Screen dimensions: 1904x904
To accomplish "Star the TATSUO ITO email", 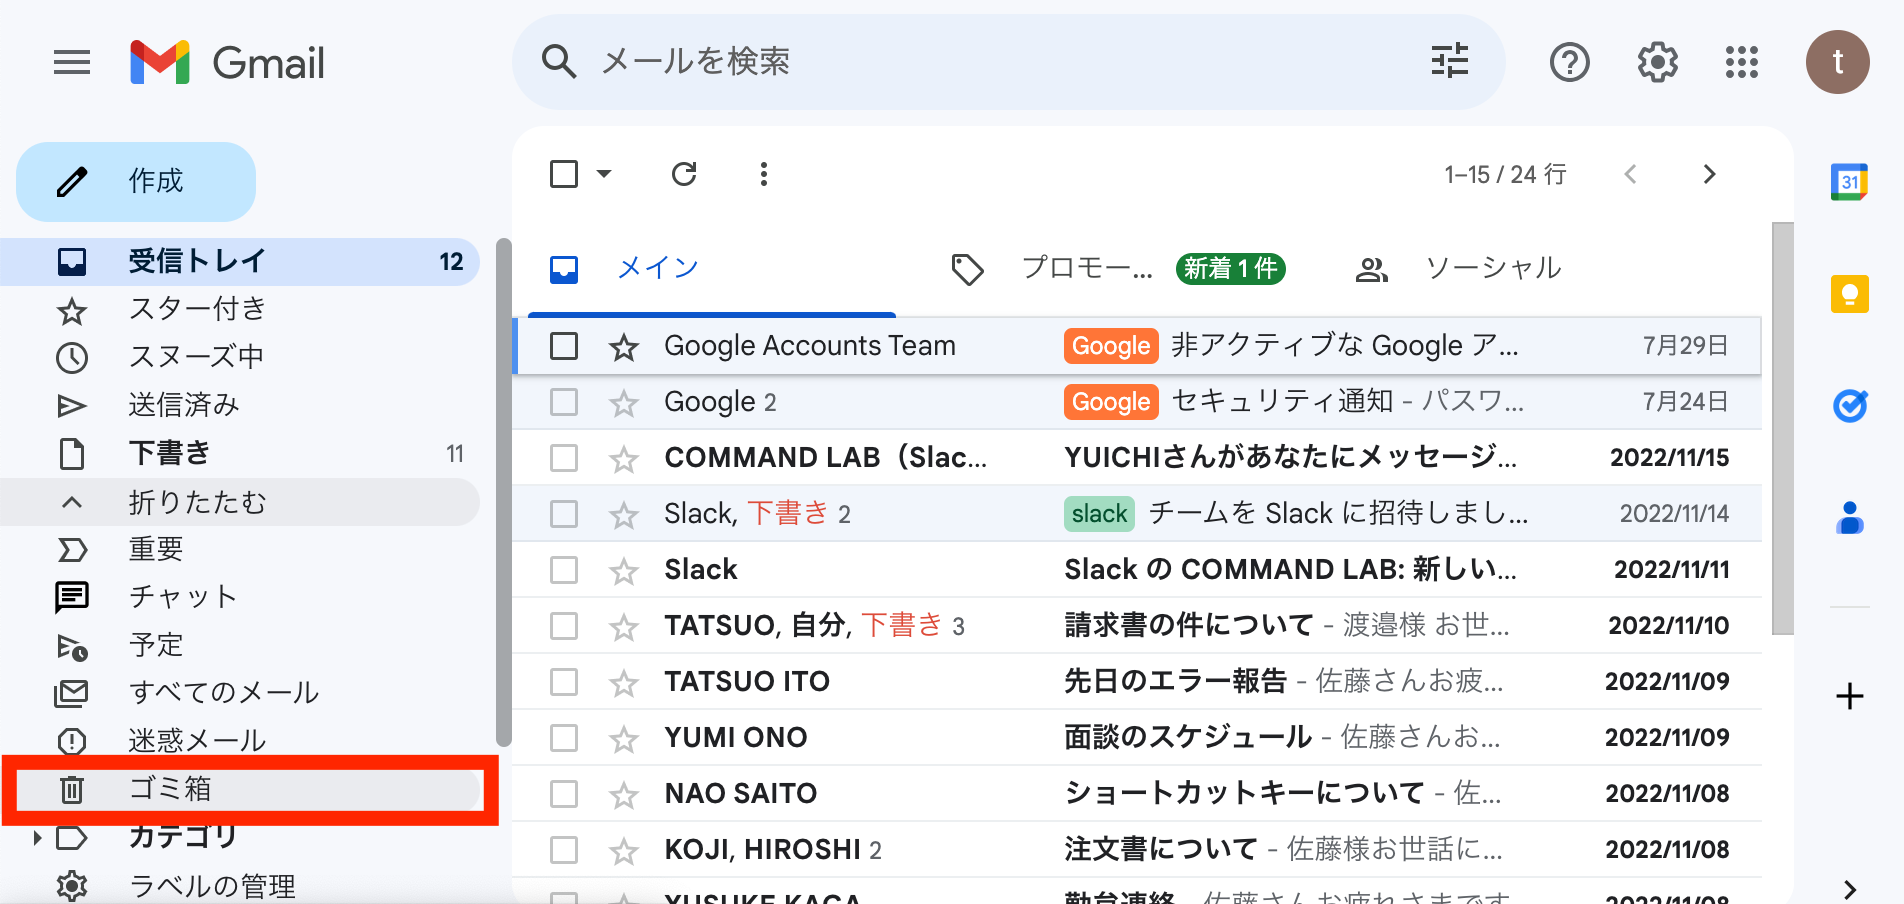I will point(624,683).
